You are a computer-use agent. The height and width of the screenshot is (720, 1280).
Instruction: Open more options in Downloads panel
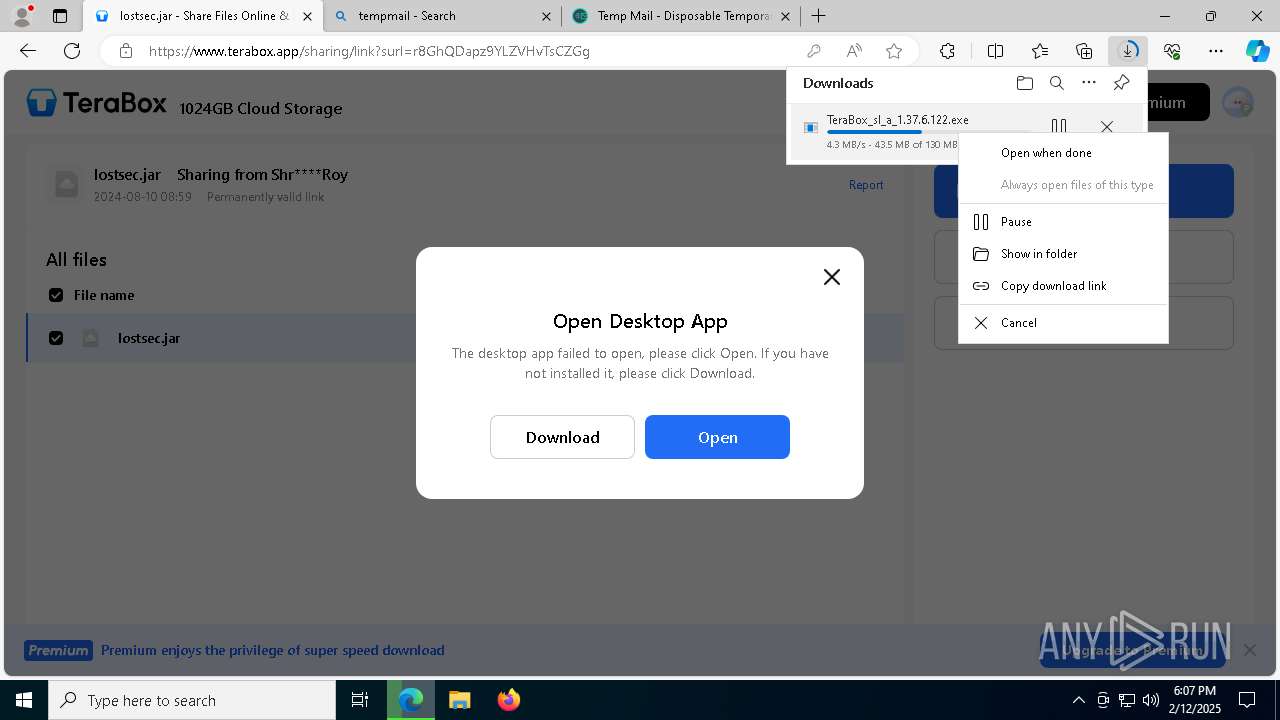coord(1089,83)
